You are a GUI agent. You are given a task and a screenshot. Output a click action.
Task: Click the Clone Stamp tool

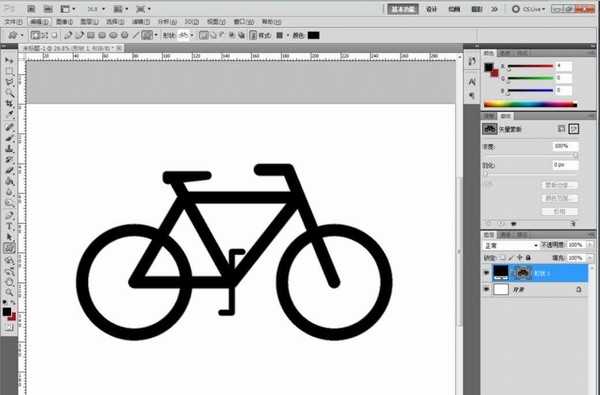(x=10, y=149)
